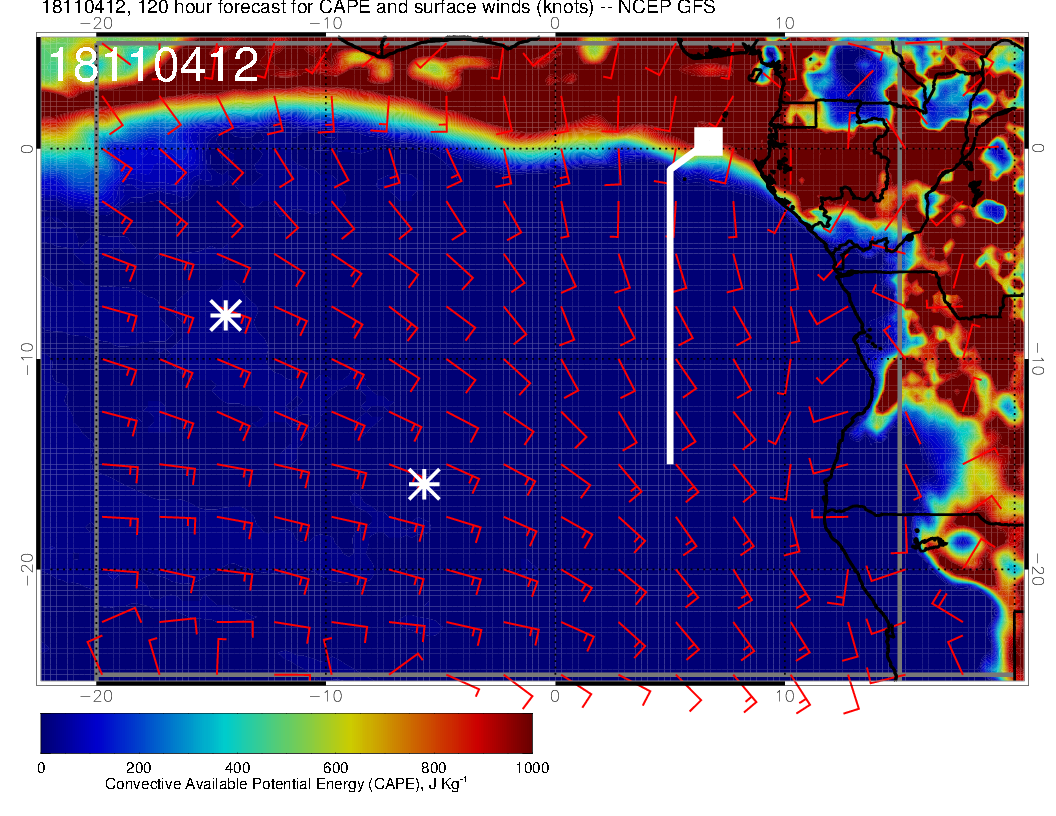Viewport: 1056px width, 816px height.
Task: Pick the dark blue start of the CAPE colorbar
Action: pyautogui.click(x=48, y=733)
